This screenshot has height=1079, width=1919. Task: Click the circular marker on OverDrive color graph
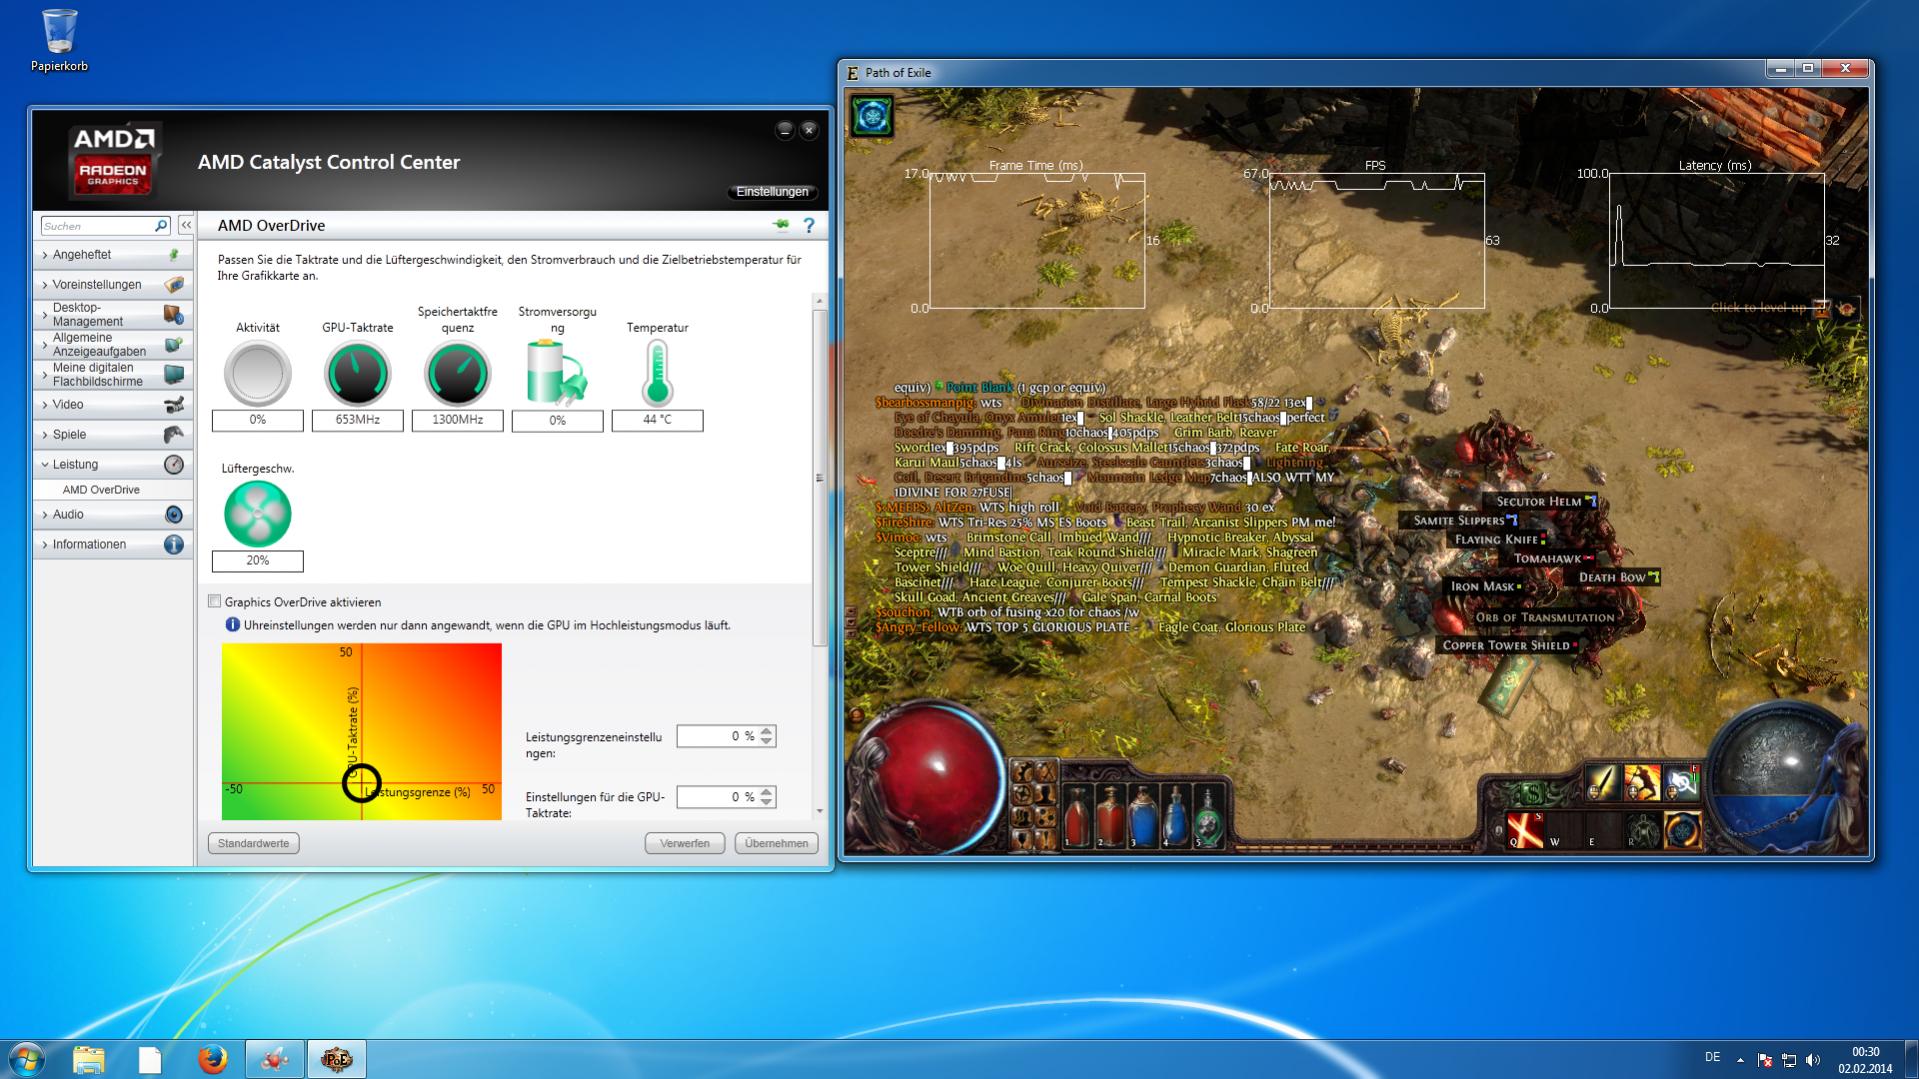(x=361, y=783)
